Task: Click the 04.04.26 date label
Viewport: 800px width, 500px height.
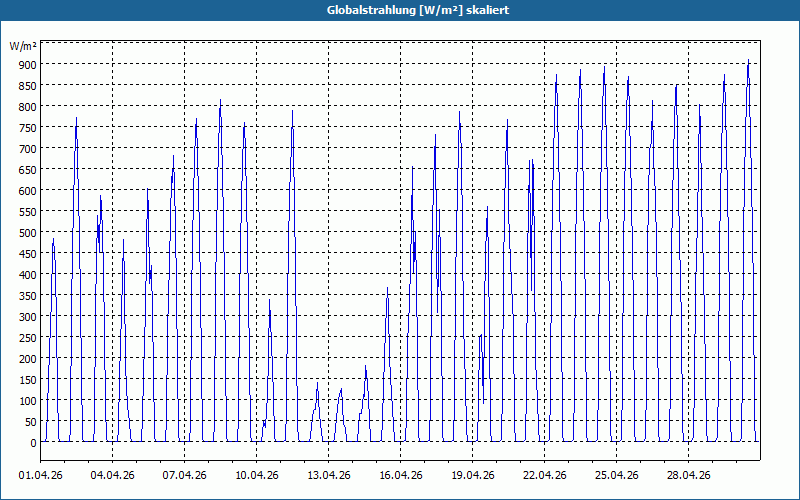Action: tap(113, 475)
